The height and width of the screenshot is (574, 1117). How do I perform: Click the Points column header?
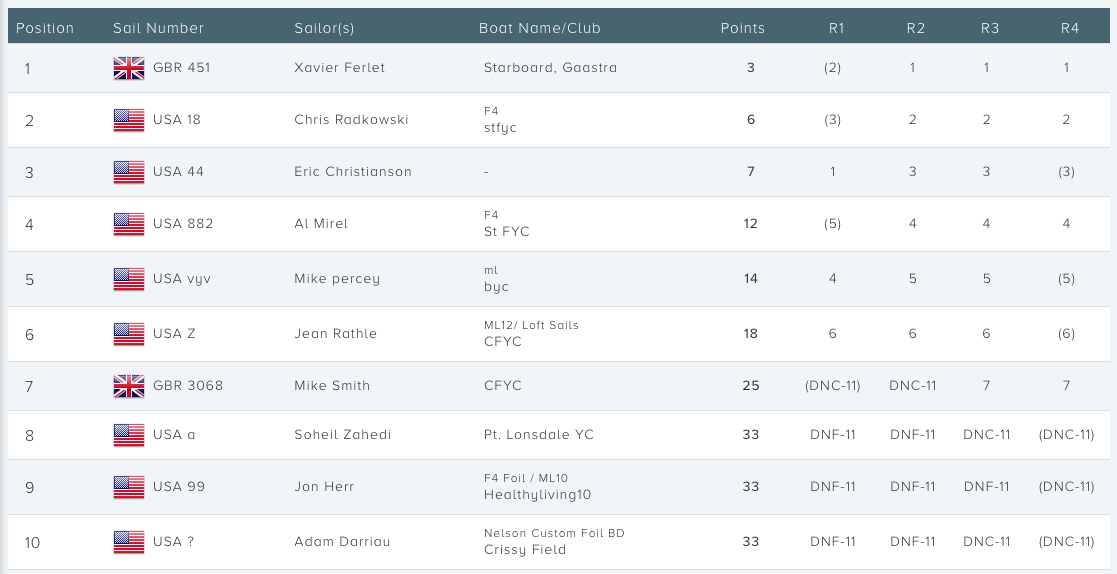742,28
